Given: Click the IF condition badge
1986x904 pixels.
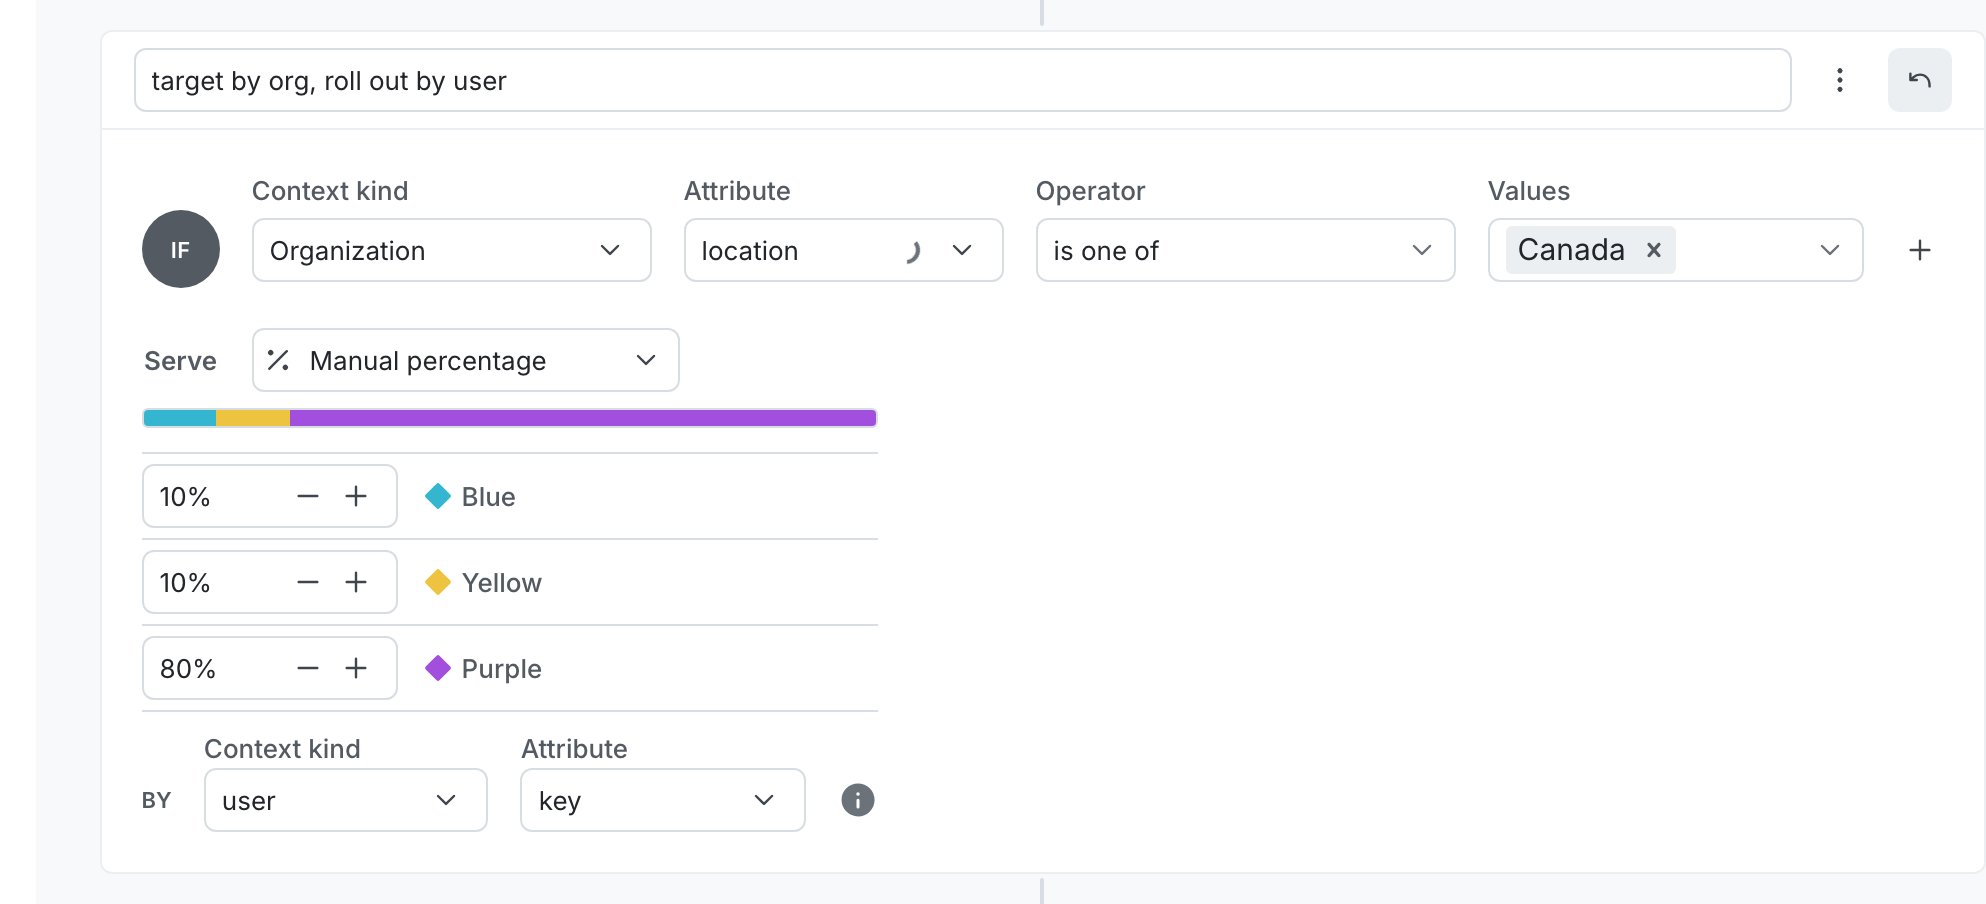Looking at the screenshot, I should pyautogui.click(x=181, y=249).
